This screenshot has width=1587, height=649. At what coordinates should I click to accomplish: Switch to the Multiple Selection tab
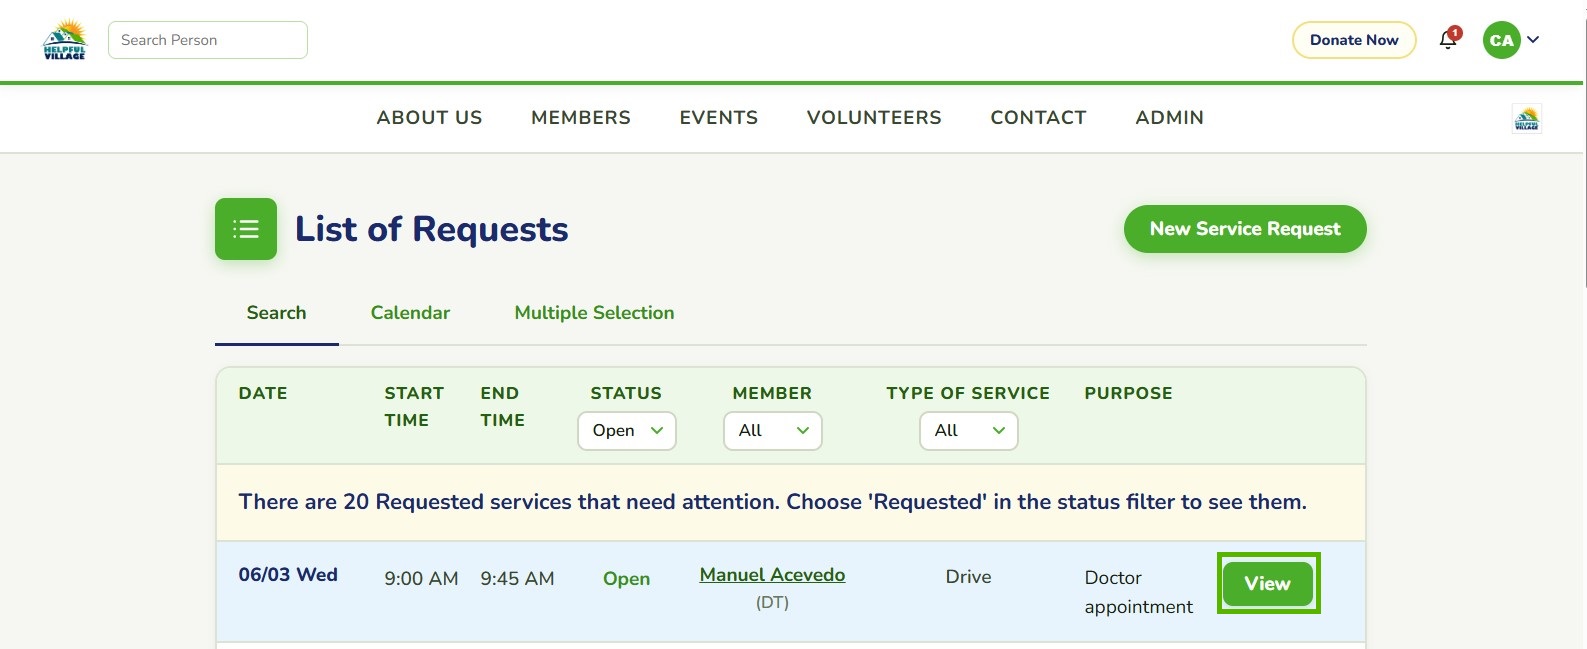tap(594, 313)
